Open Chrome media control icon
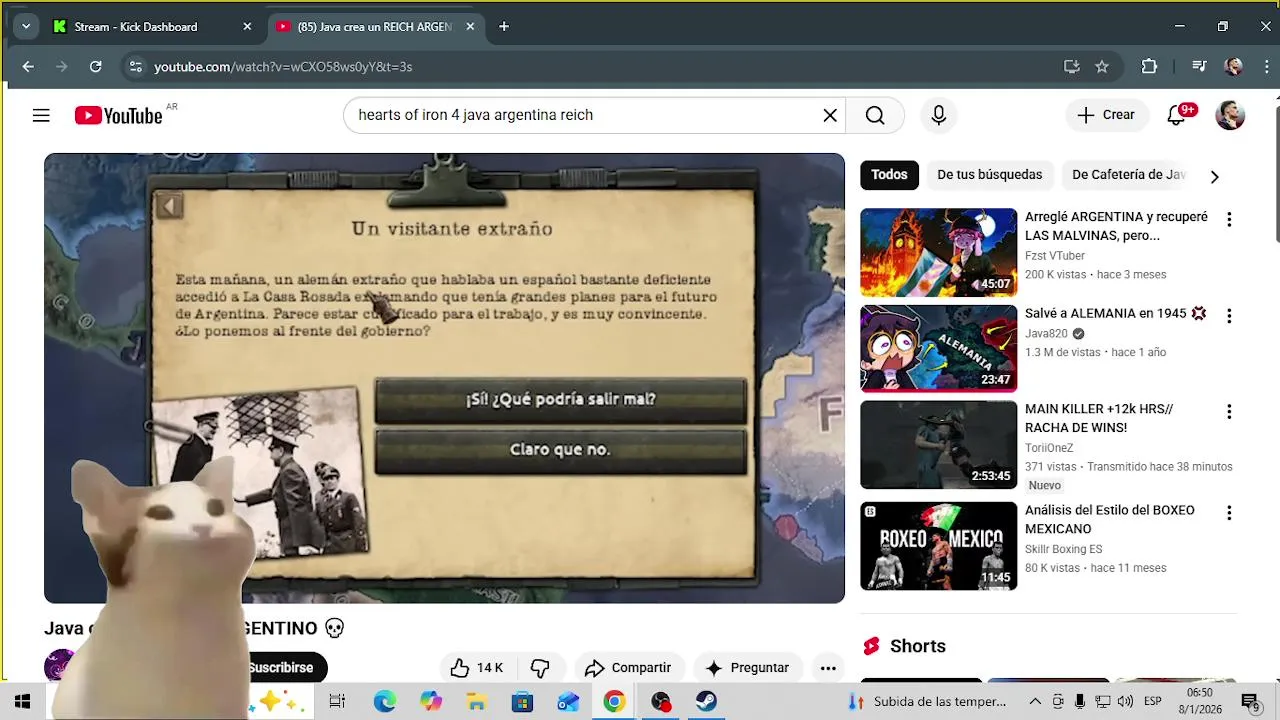 click(x=1199, y=66)
